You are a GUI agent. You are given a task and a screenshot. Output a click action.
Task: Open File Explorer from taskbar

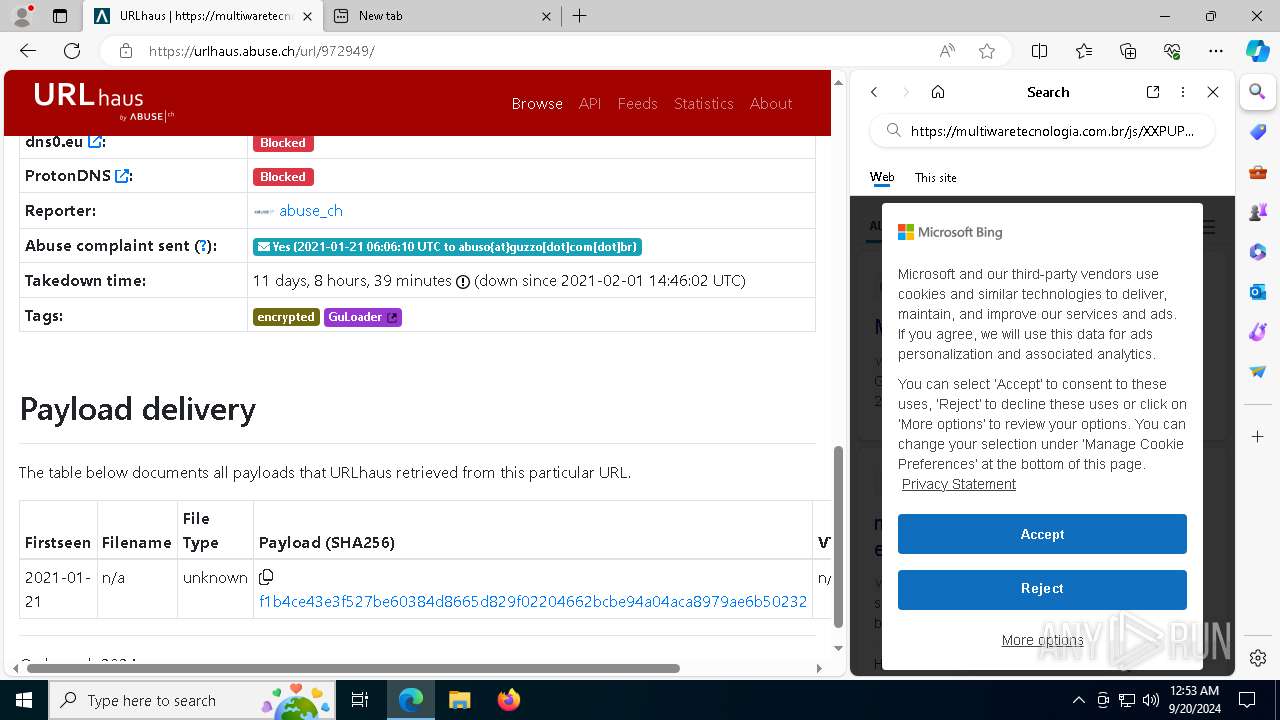point(459,700)
